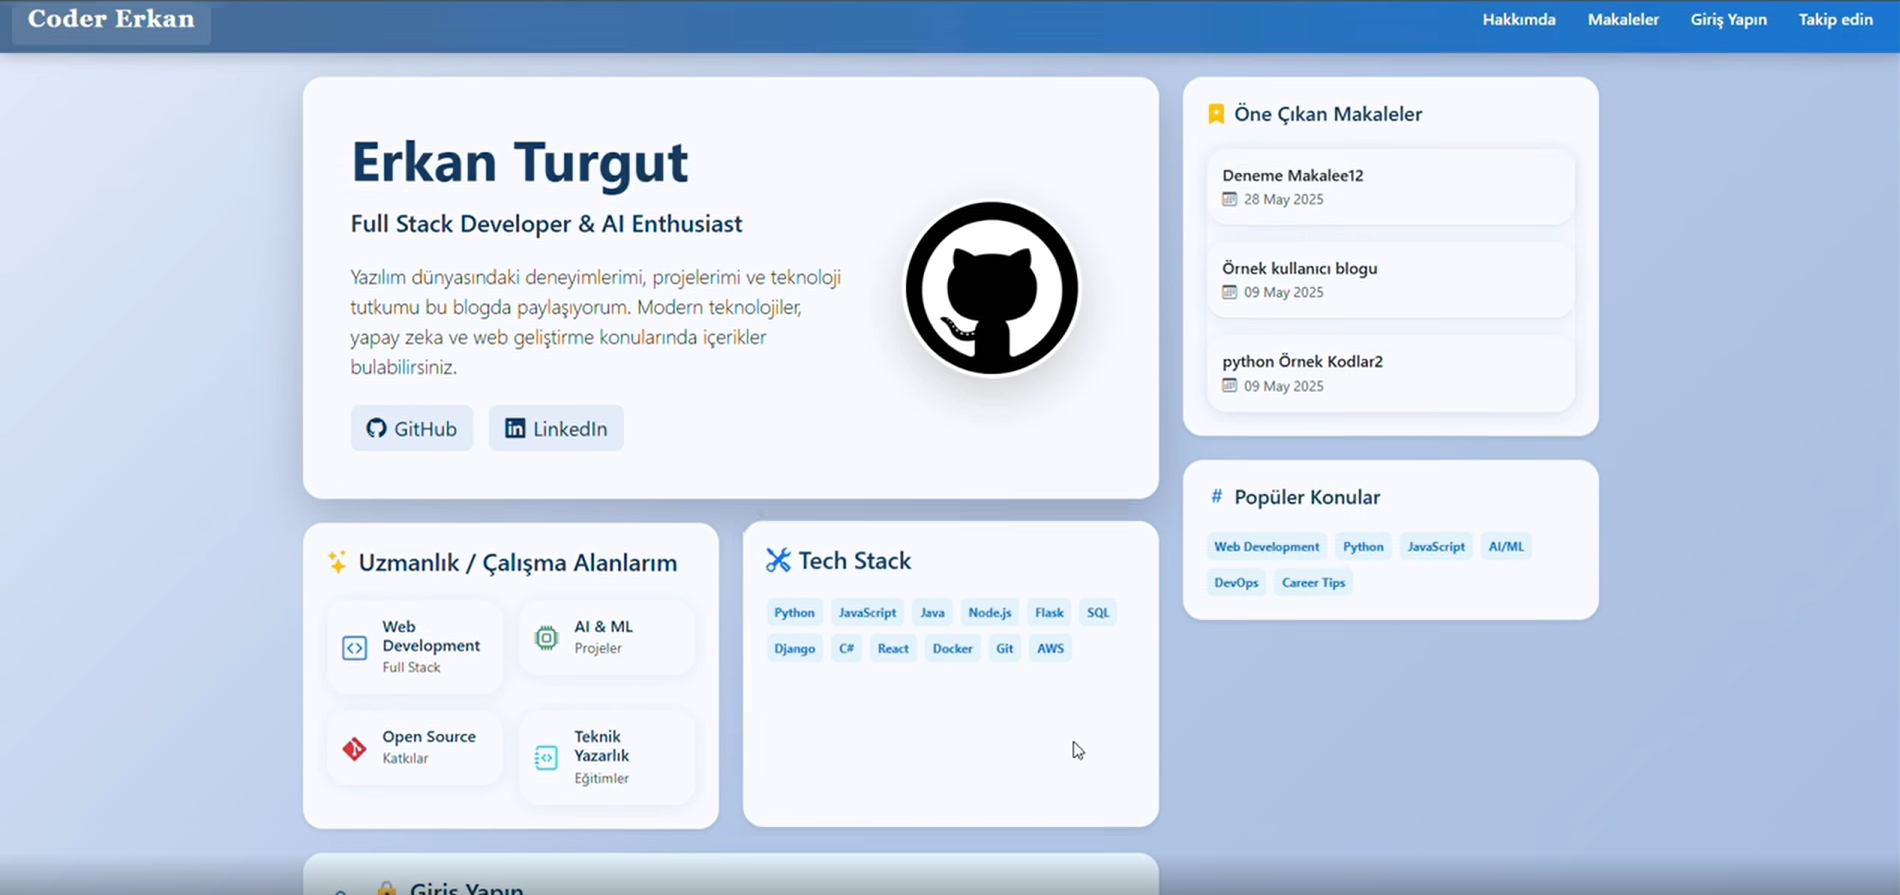Click the AI & ML chip icon

pos(546,637)
